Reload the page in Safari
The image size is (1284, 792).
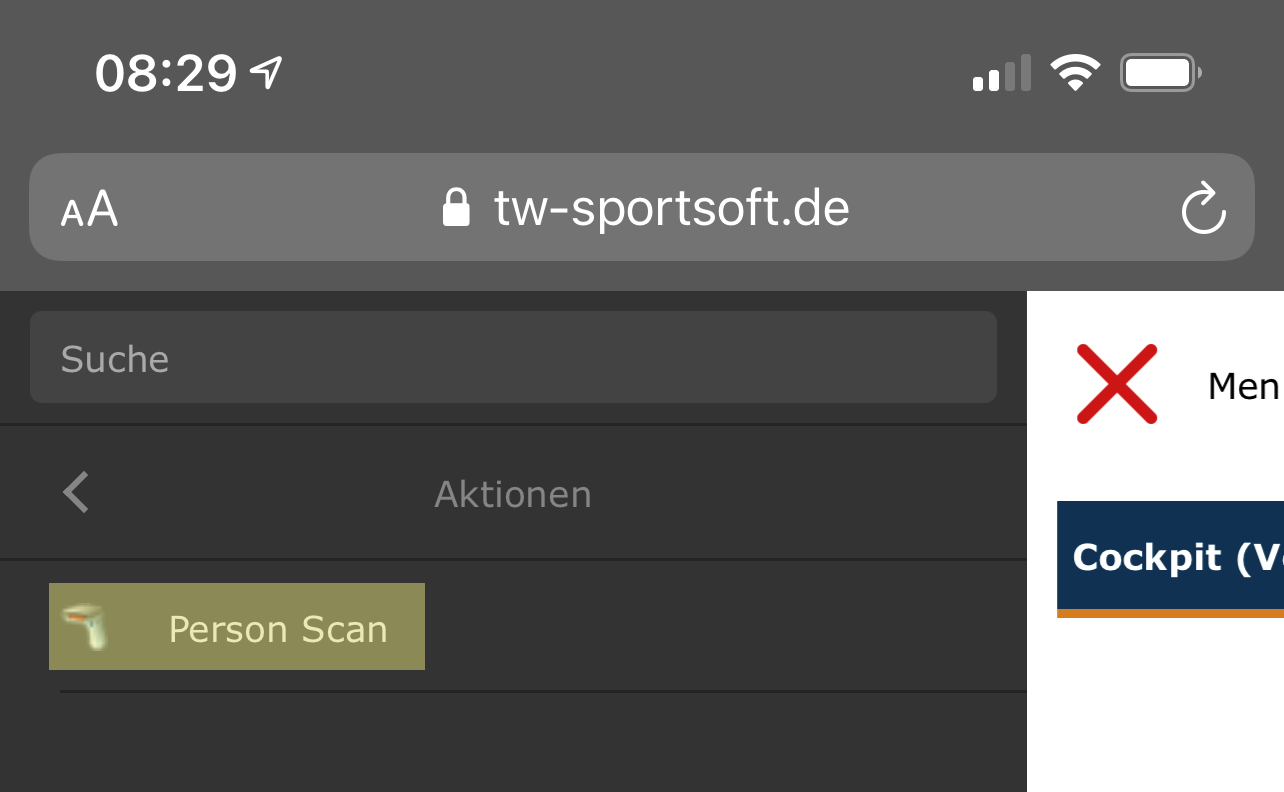pyautogui.click(x=1203, y=208)
